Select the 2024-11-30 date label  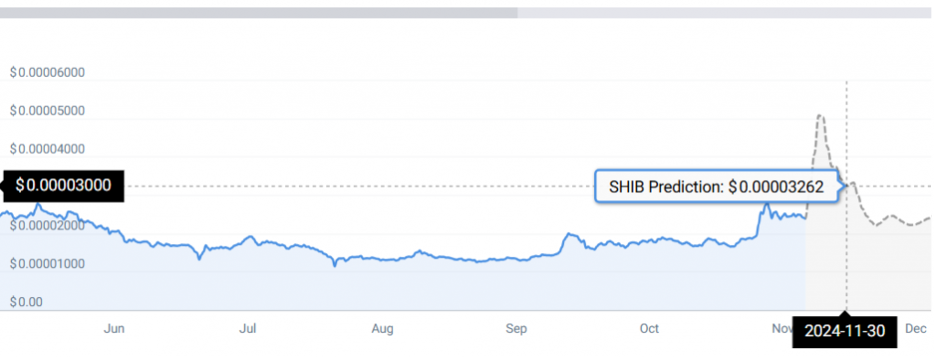click(845, 331)
